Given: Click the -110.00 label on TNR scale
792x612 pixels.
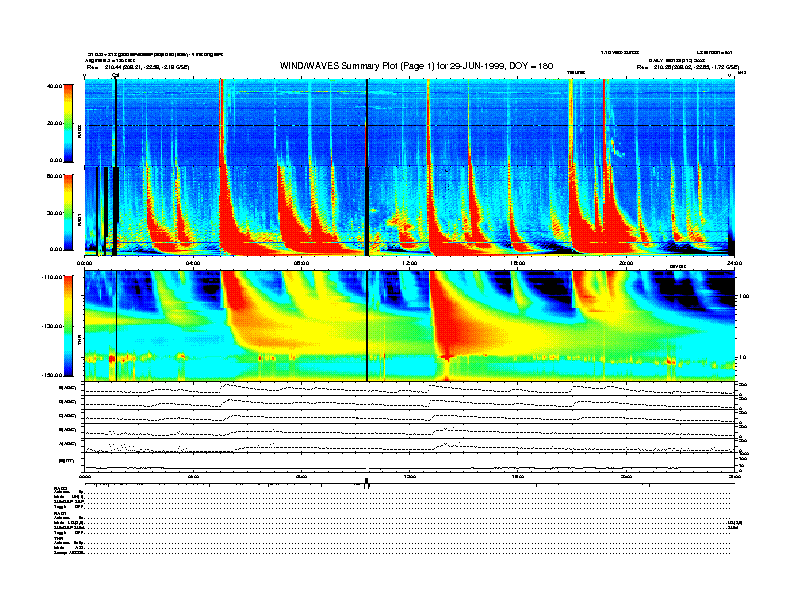Looking at the screenshot, I should click(52, 277).
